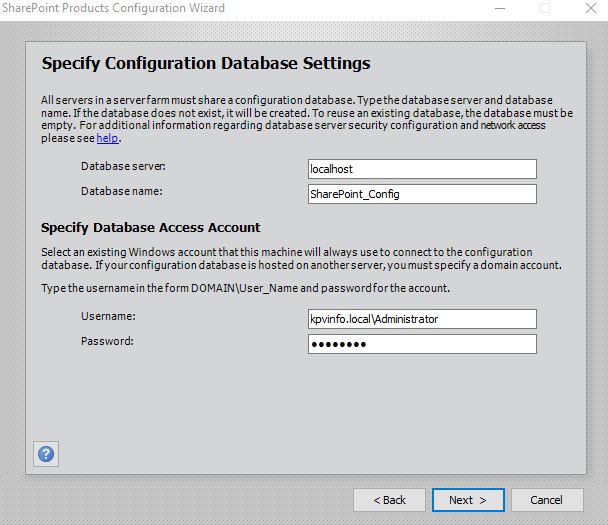The width and height of the screenshot is (608, 525).
Task: Click the 'Specify Configuration Database Settings' heading
Action: 206,63
